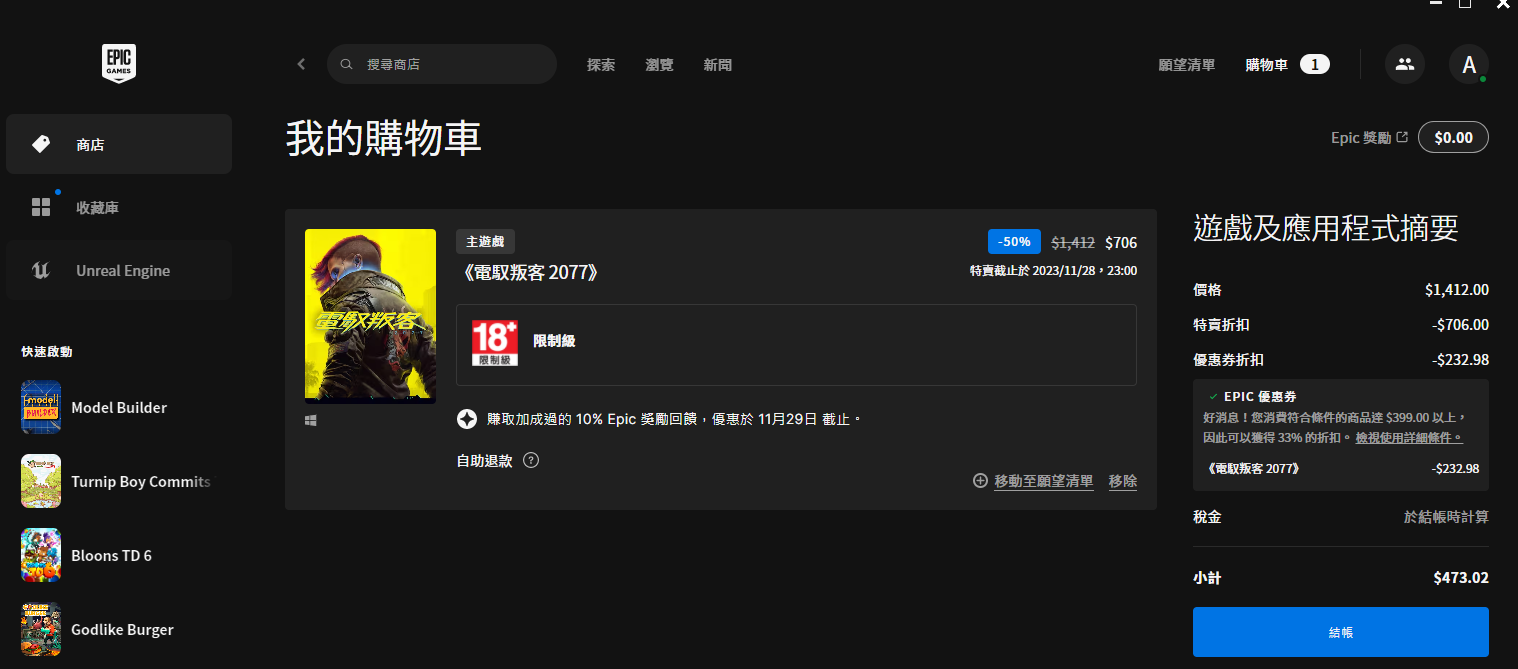Click the 主遊戲 tag label
The height and width of the screenshot is (669, 1518).
pyautogui.click(x=485, y=241)
